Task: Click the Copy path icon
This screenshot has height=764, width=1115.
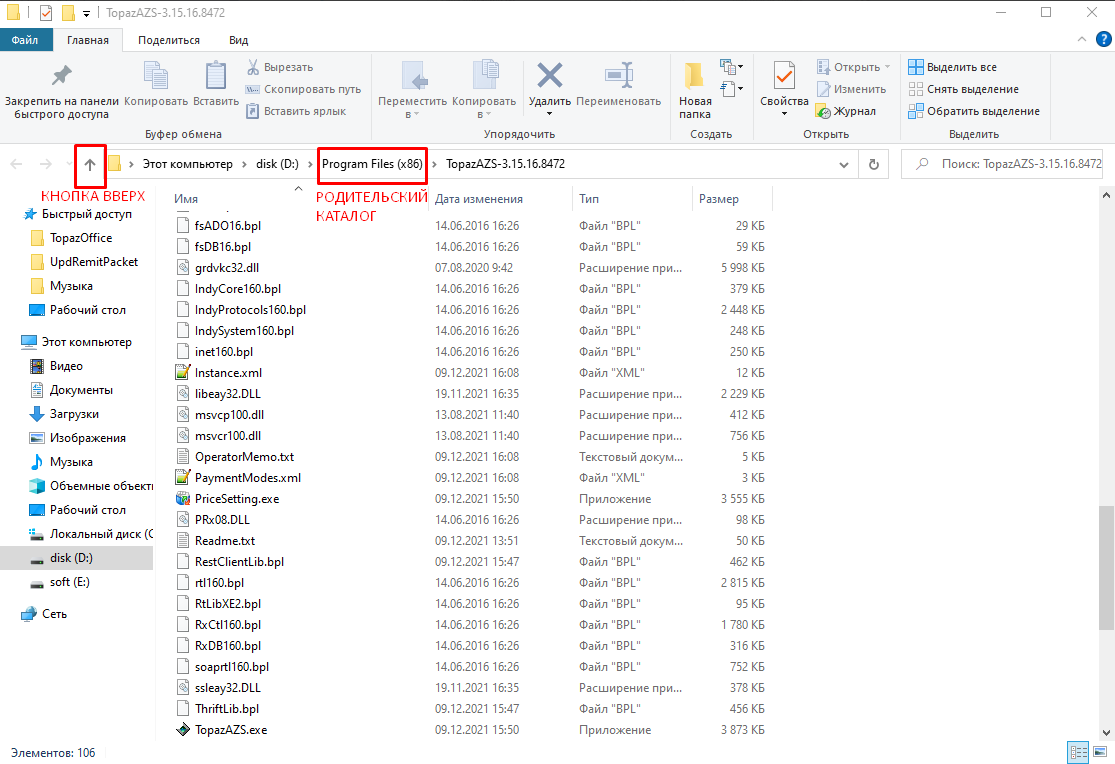Action: pos(252,89)
